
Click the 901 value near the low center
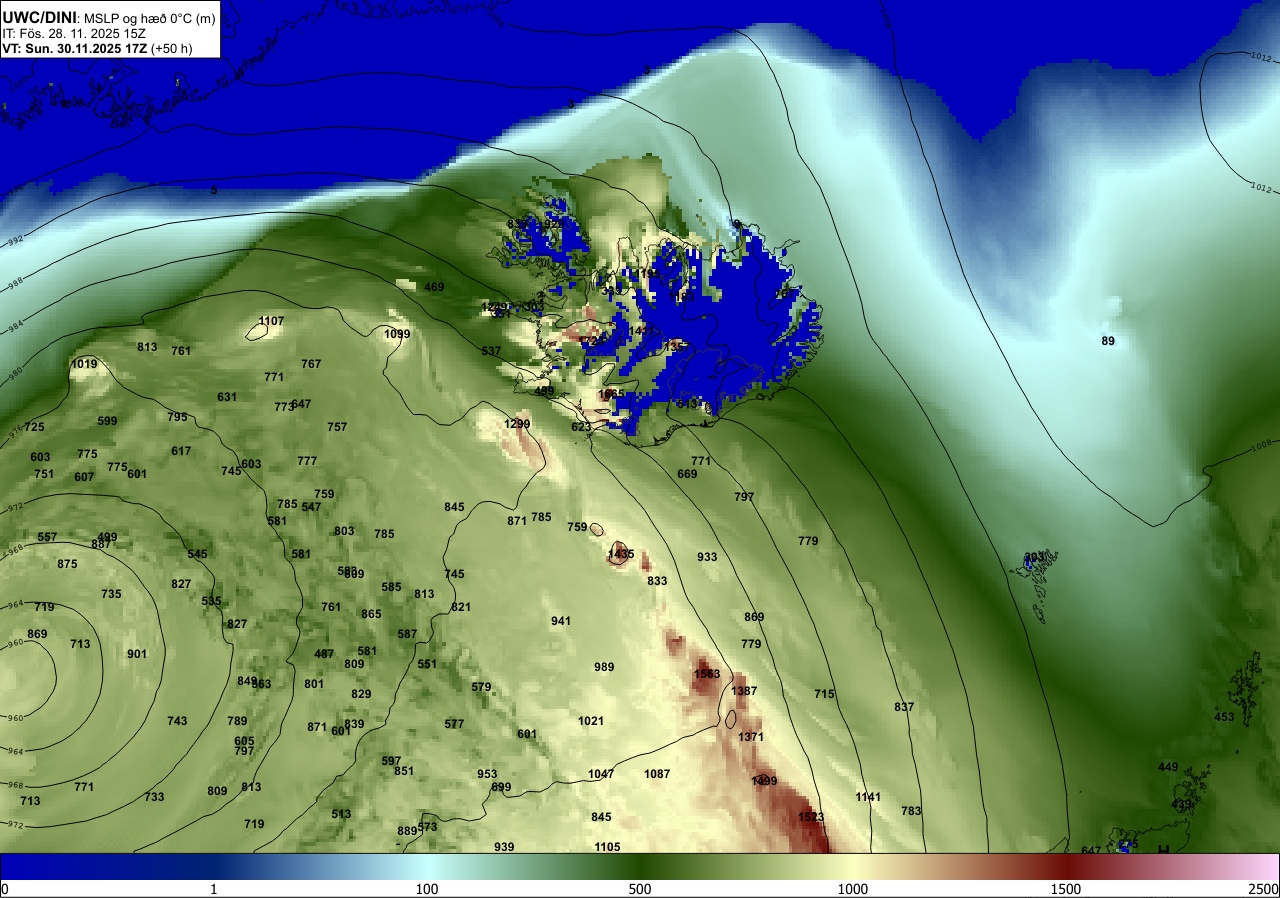pos(137,654)
